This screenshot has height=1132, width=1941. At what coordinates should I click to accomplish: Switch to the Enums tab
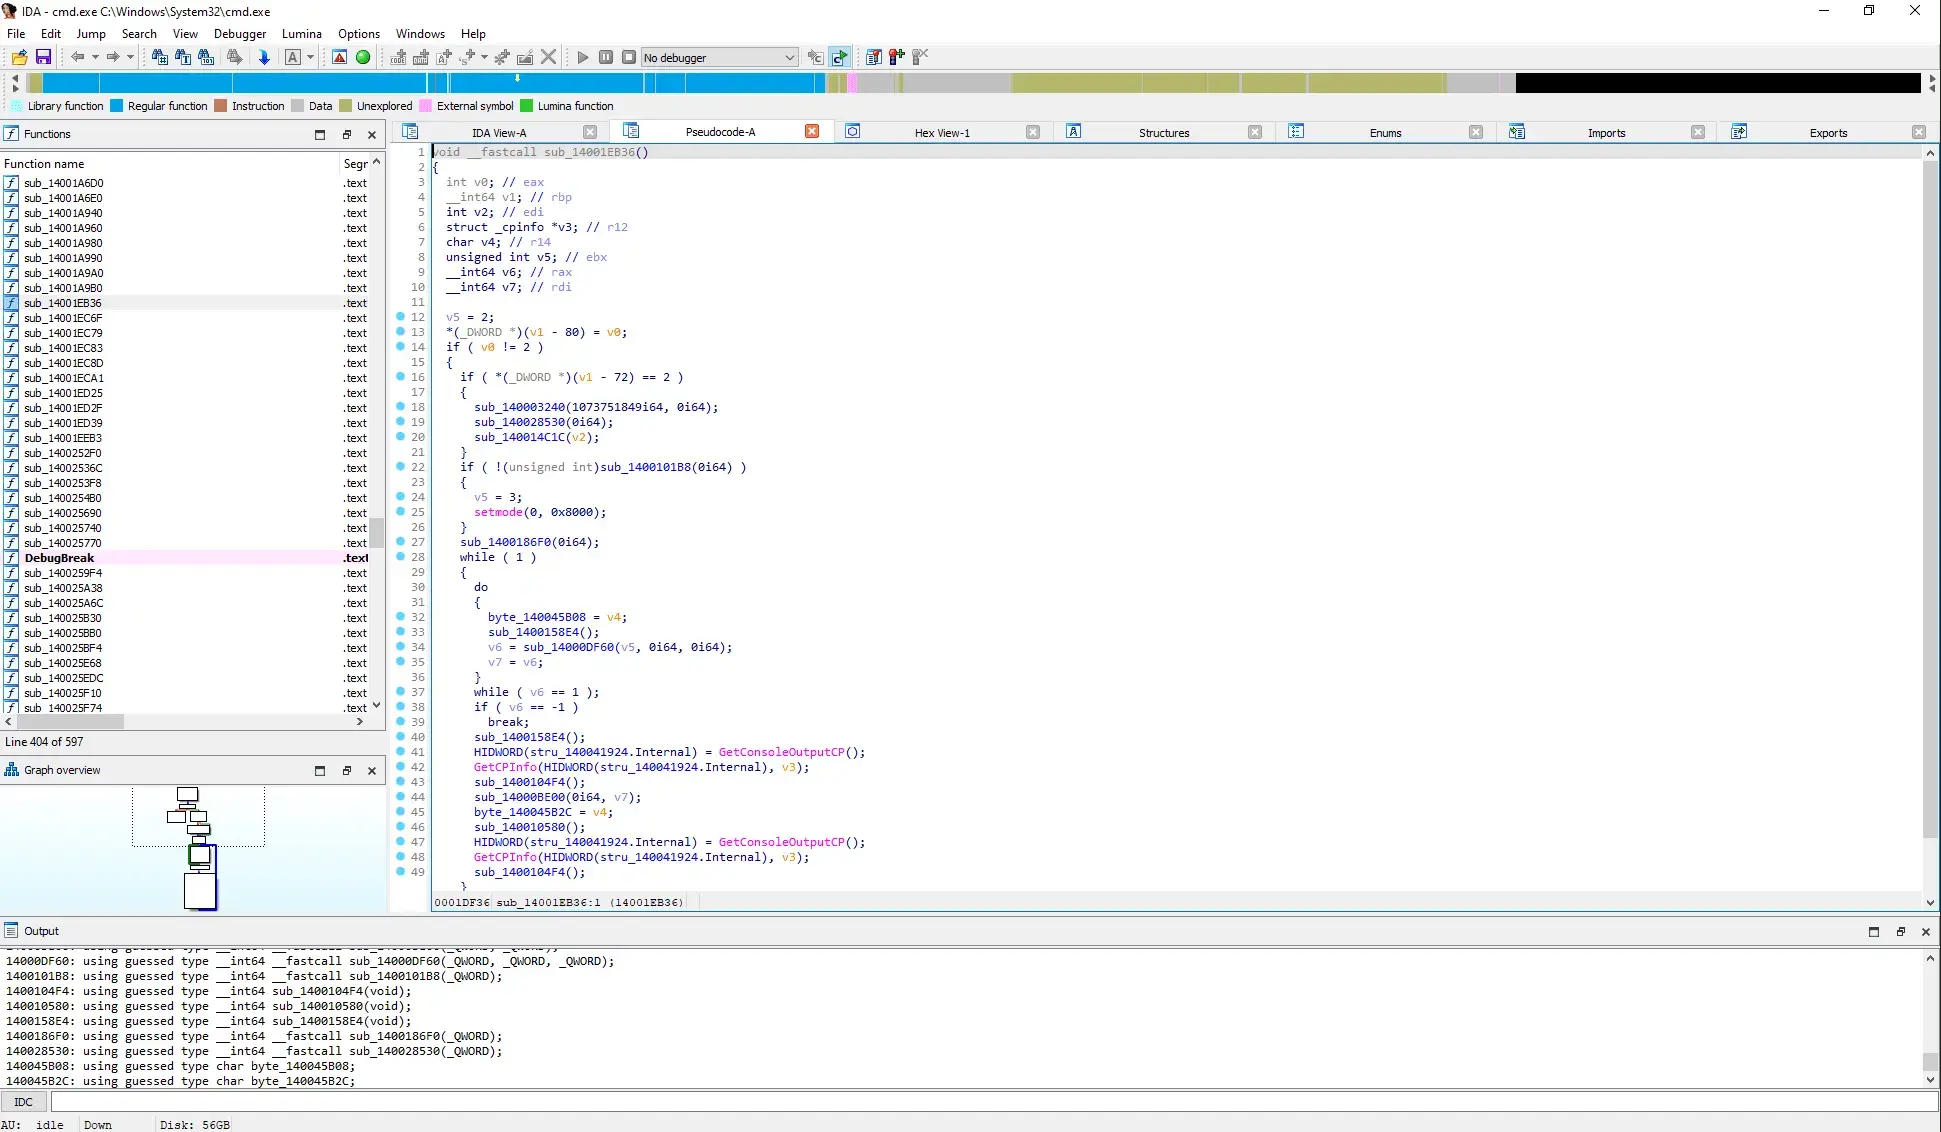coord(1386,132)
